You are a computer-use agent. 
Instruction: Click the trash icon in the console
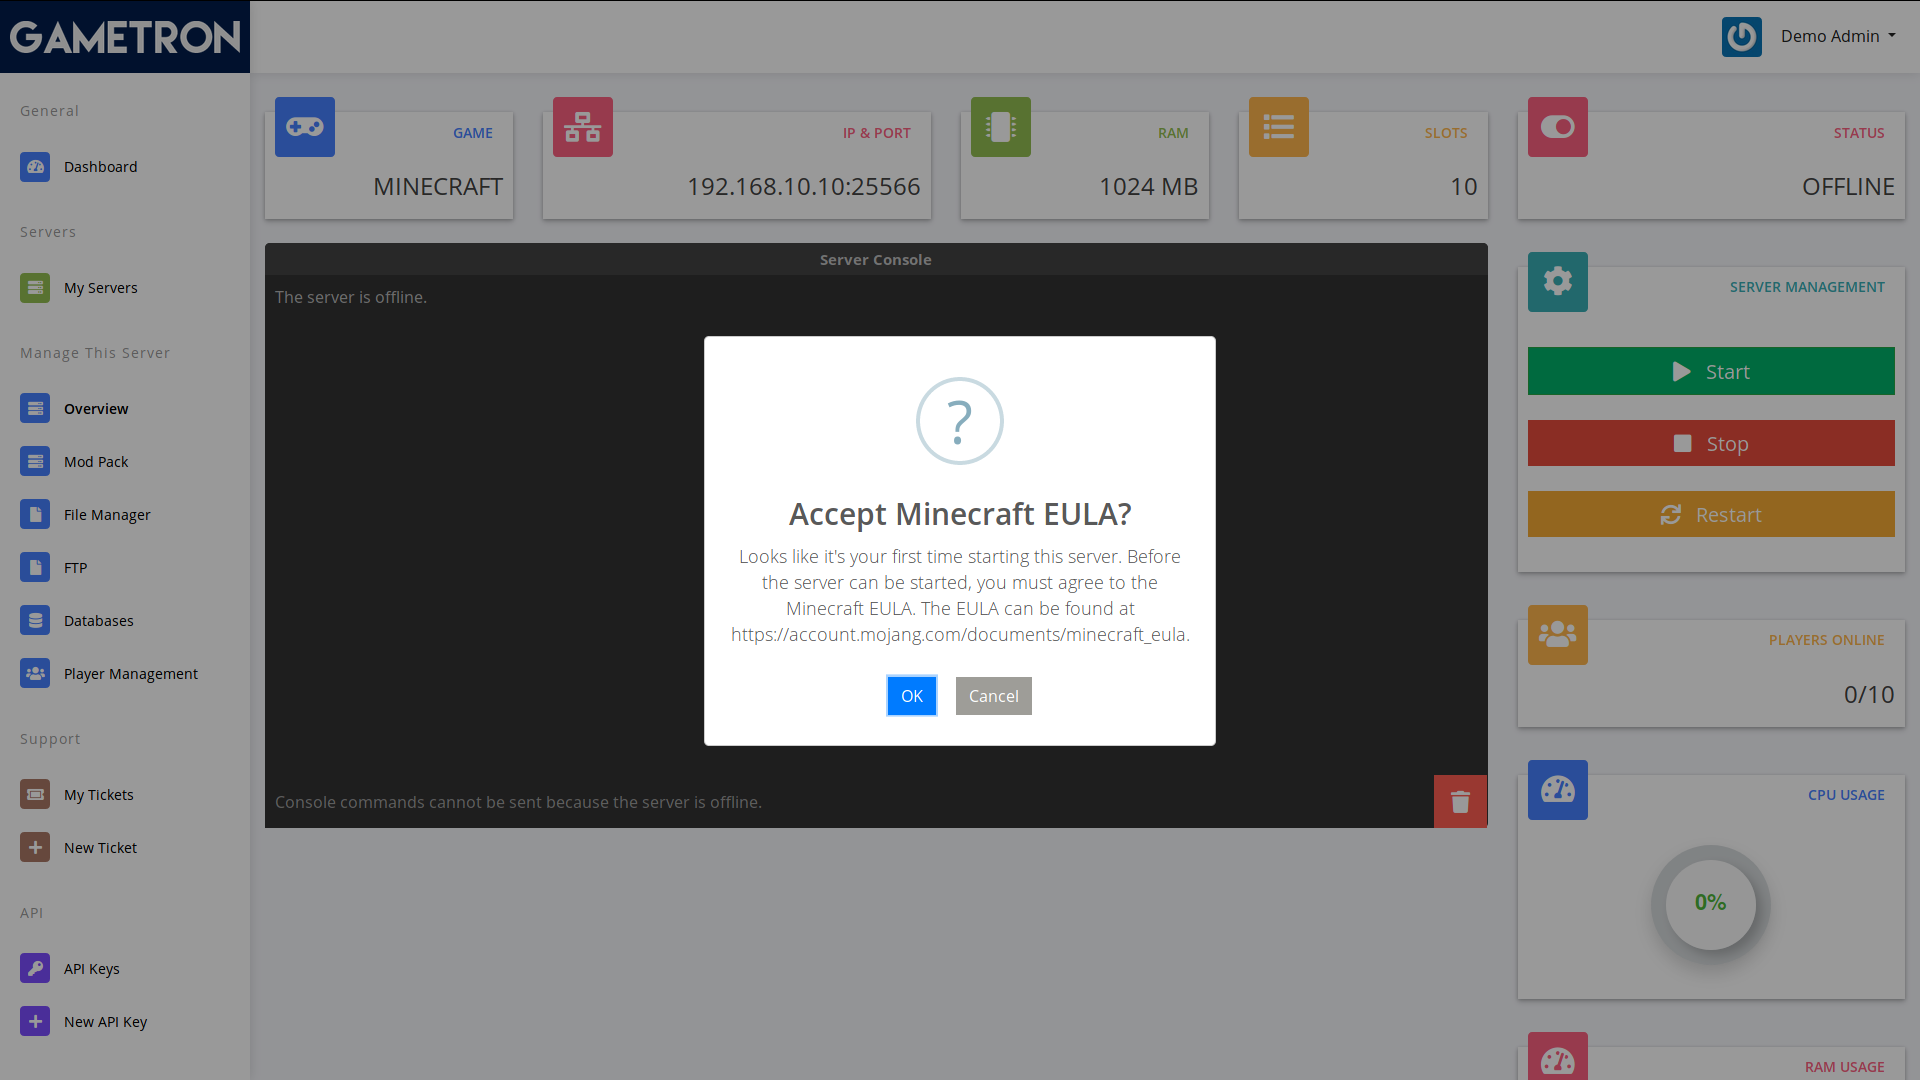coord(1460,801)
